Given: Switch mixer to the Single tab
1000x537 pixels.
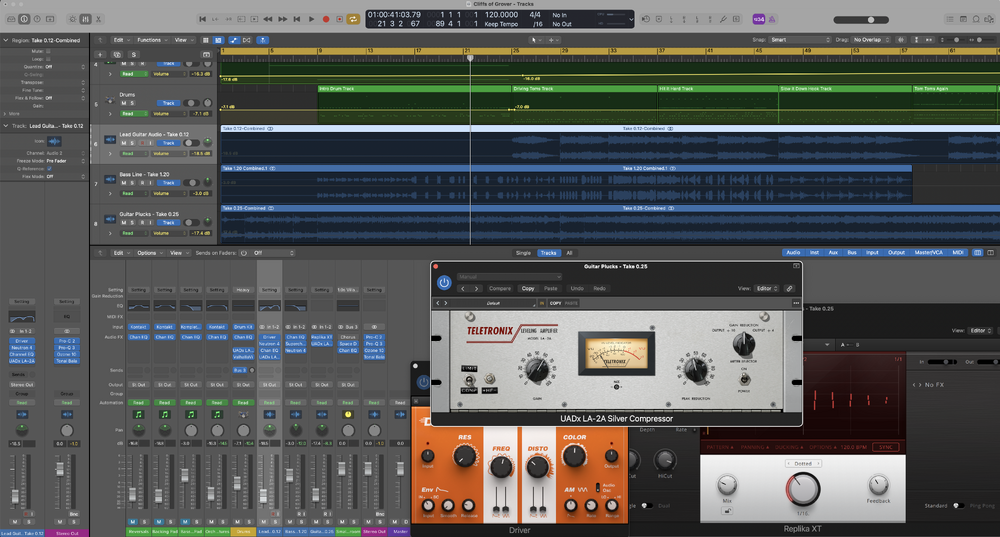Looking at the screenshot, I should 523,253.
